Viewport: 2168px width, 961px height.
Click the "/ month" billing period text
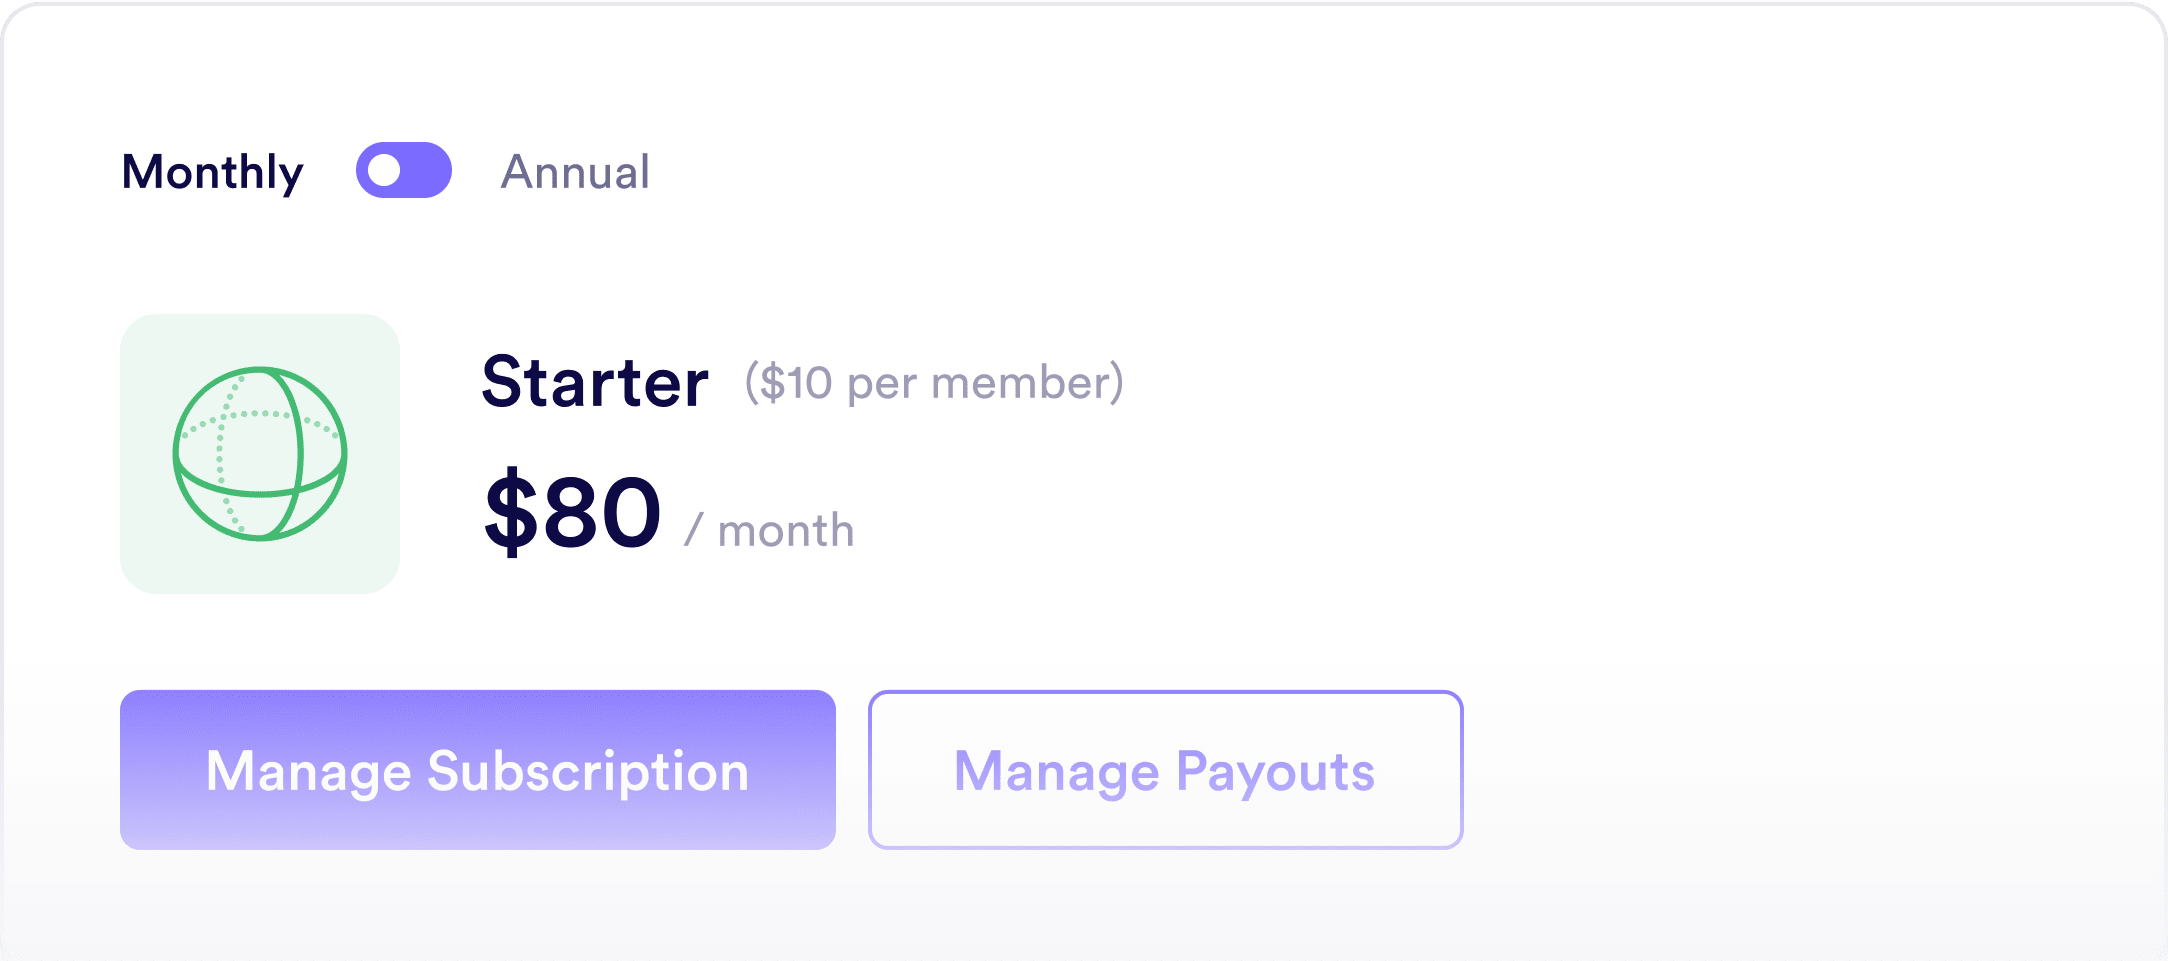tap(770, 530)
